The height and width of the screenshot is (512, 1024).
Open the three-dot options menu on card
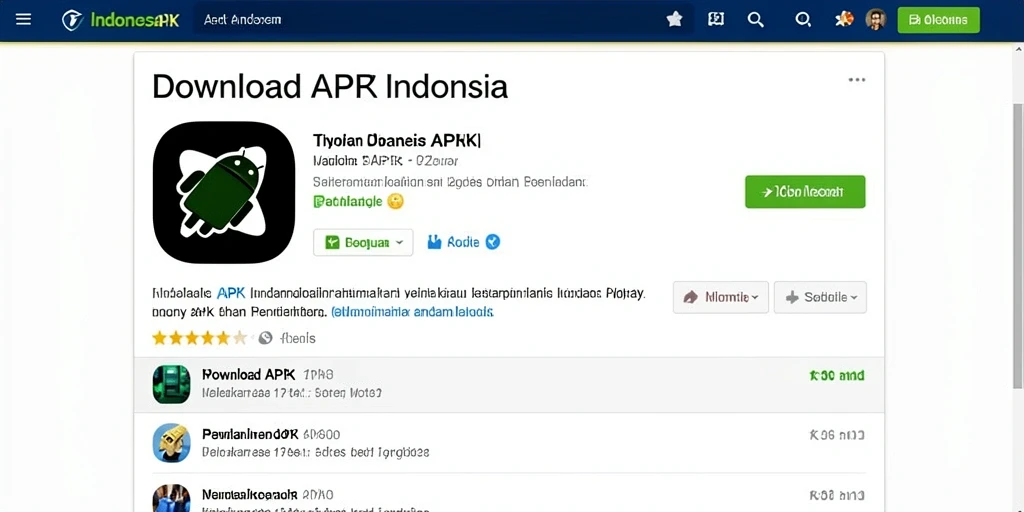(857, 80)
